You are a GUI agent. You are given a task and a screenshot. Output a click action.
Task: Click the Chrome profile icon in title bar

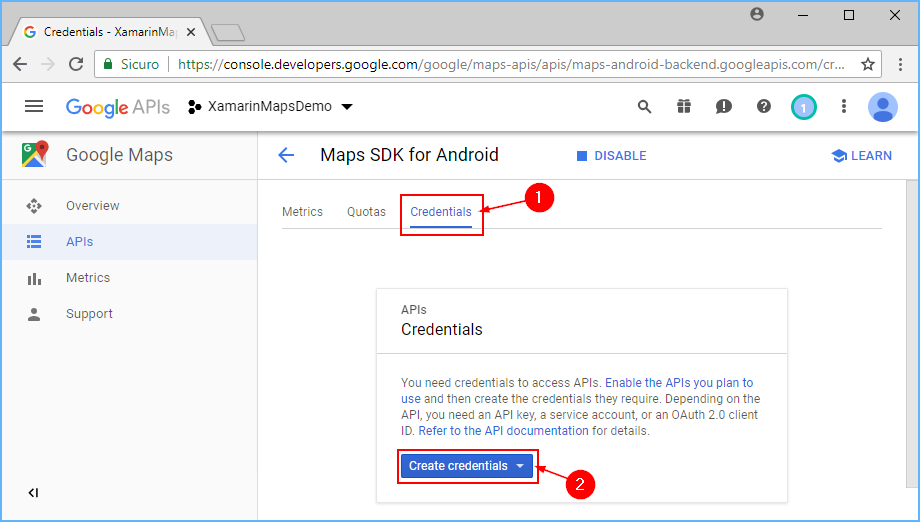pos(757,14)
